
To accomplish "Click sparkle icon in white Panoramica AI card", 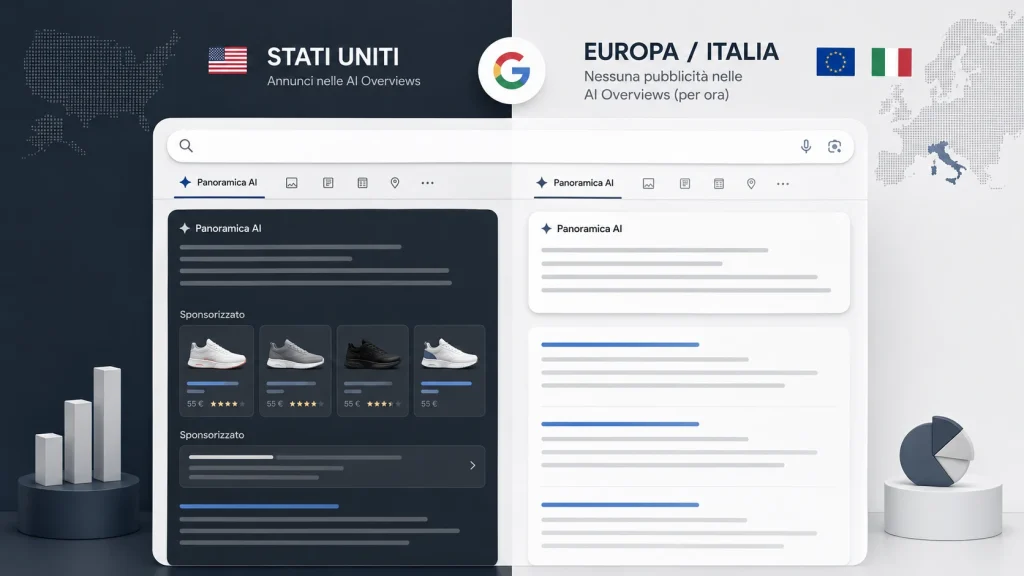I will tap(546, 229).
